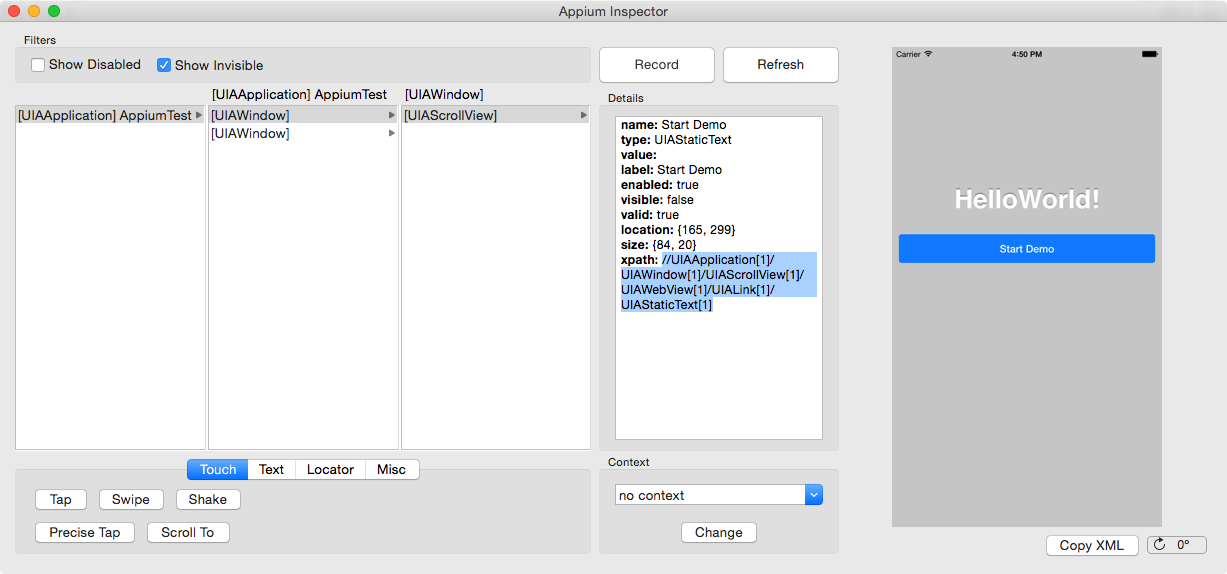
Task: Click the Change context button
Action: (718, 532)
